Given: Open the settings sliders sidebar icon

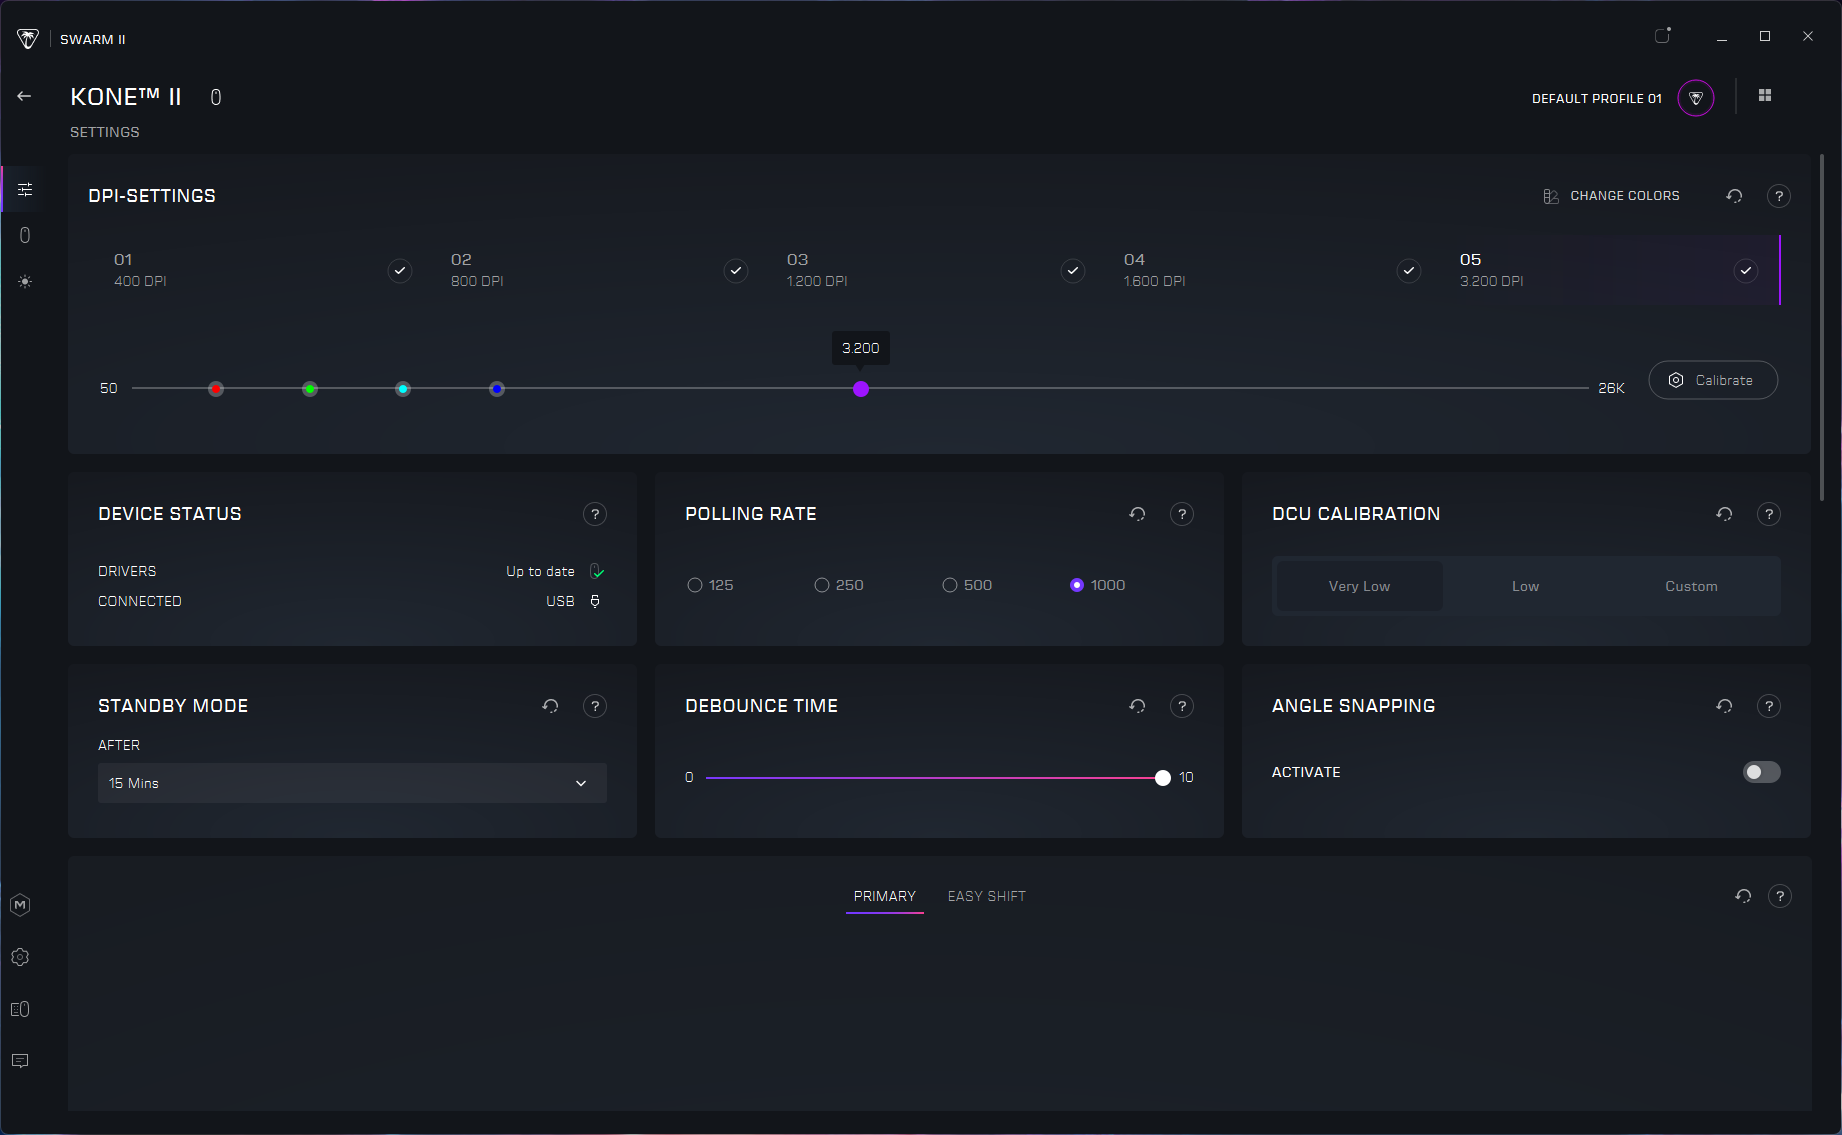Looking at the screenshot, I should [x=25, y=189].
